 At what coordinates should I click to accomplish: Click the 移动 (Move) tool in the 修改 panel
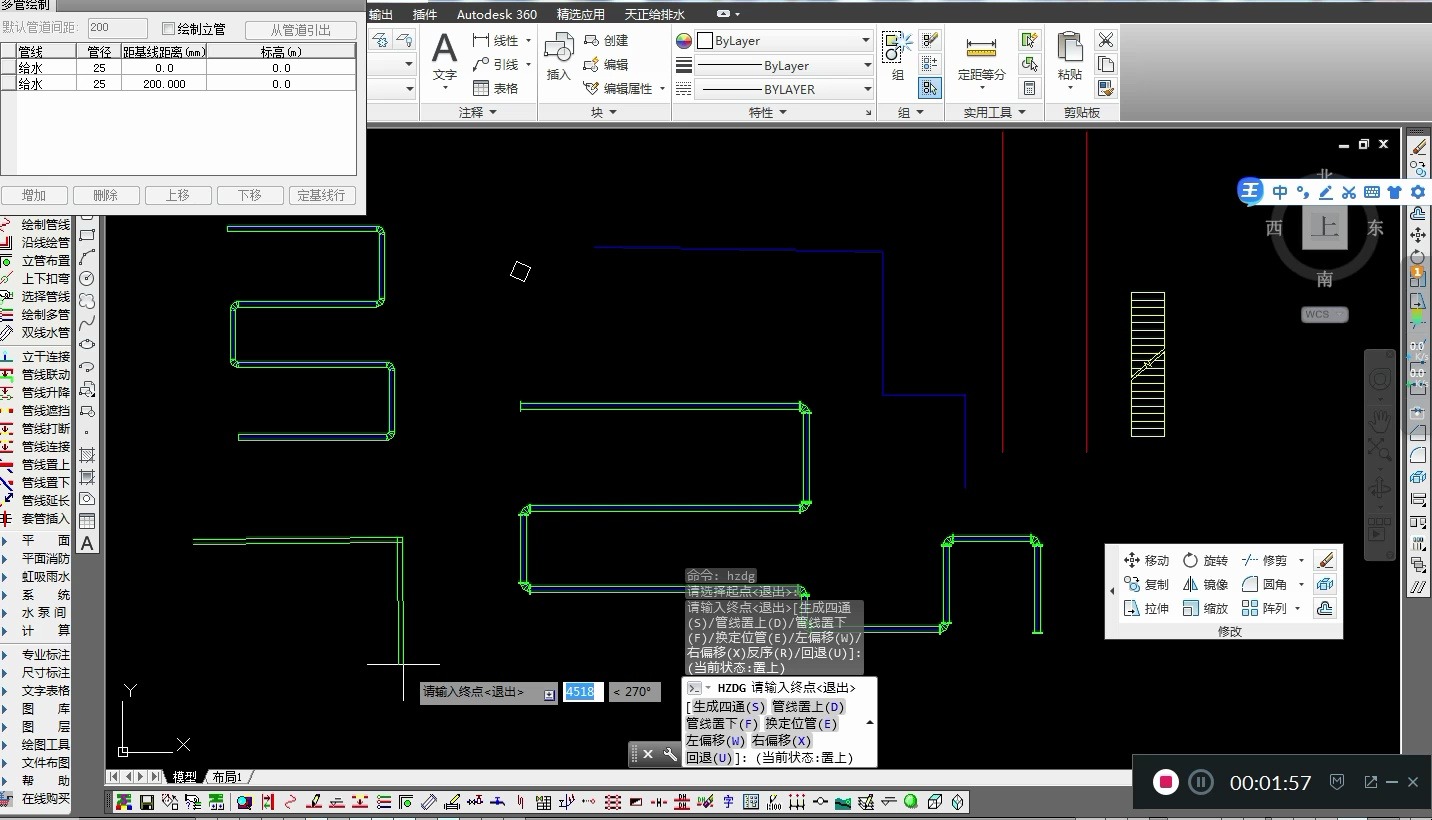coord(1146,560)
